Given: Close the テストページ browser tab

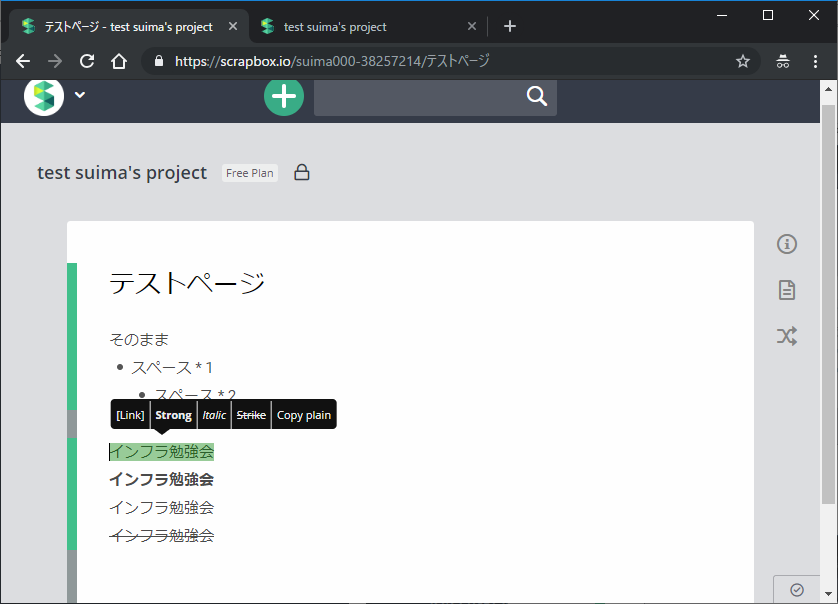Looking at the screenshot, I should 233,26.
